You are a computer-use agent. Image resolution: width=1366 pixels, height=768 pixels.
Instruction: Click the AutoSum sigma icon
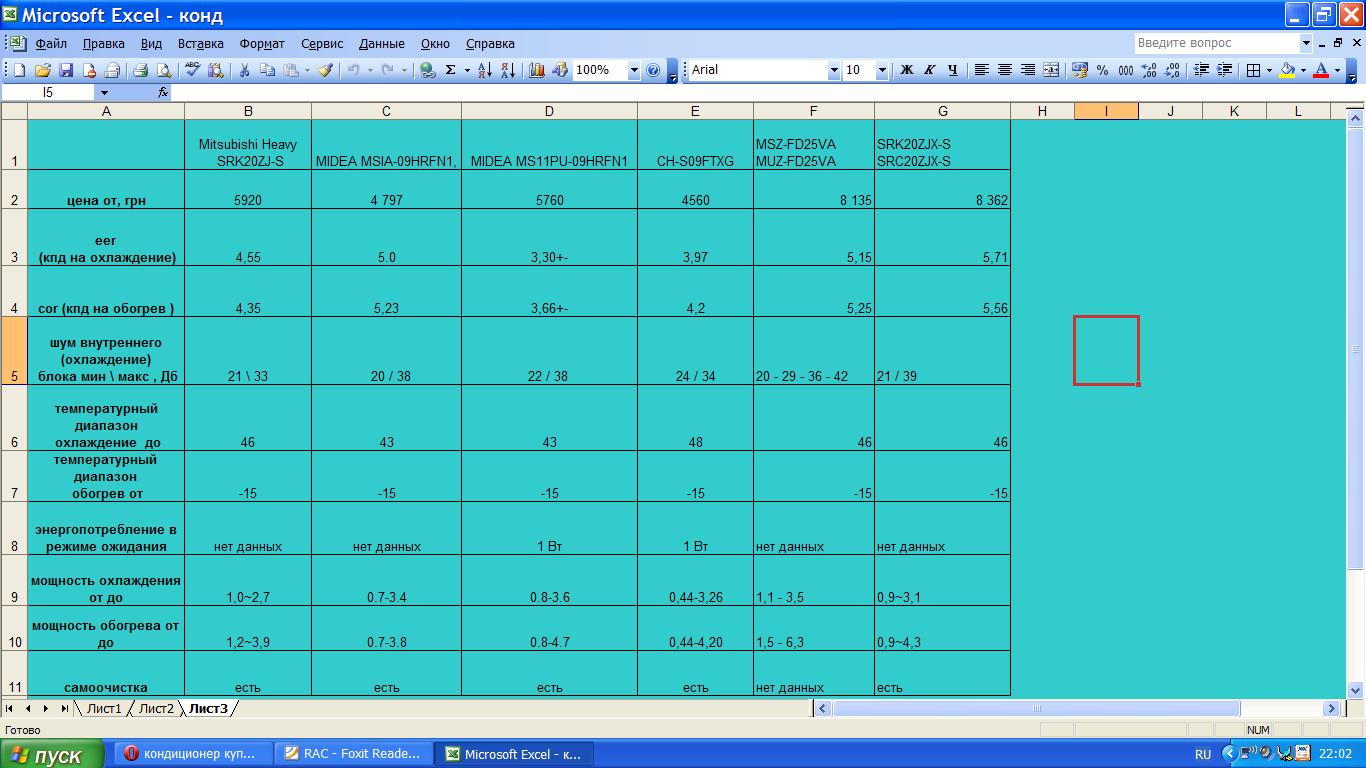tap(451, 70)
